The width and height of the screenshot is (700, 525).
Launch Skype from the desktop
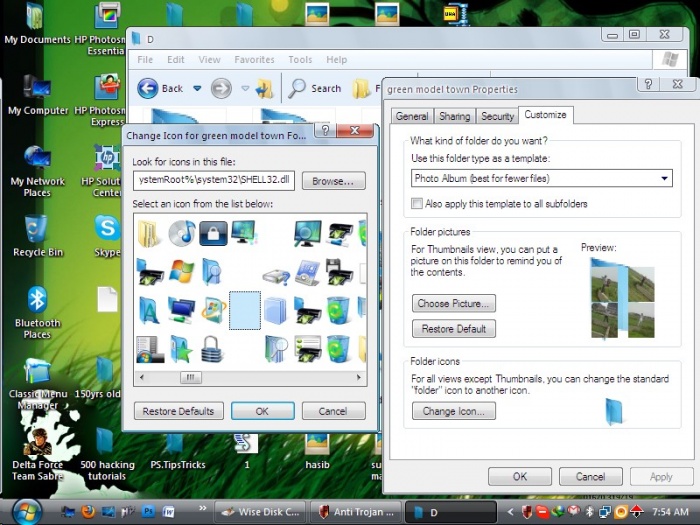pos(107,236)
